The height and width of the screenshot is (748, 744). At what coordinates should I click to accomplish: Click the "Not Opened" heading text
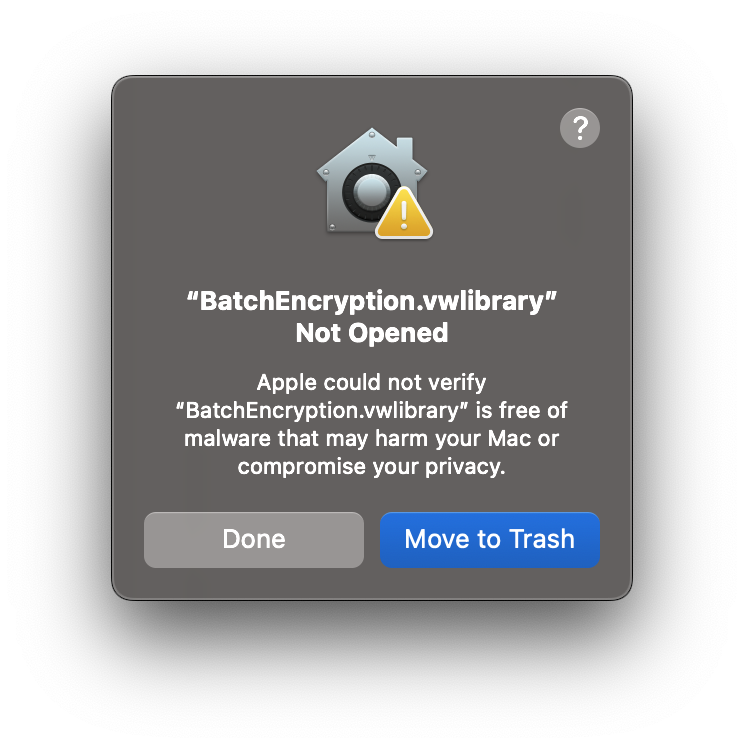[372, 333]
